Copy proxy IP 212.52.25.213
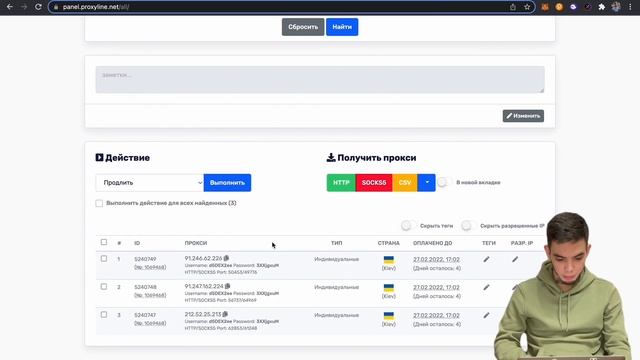The image size is (640, 360). coord(225,314)
